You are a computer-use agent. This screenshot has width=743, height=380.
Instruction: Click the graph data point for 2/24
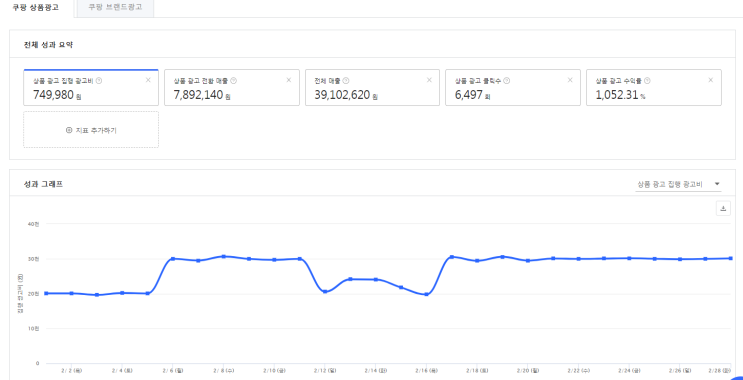pyautogui.click(x=629, y=258)
